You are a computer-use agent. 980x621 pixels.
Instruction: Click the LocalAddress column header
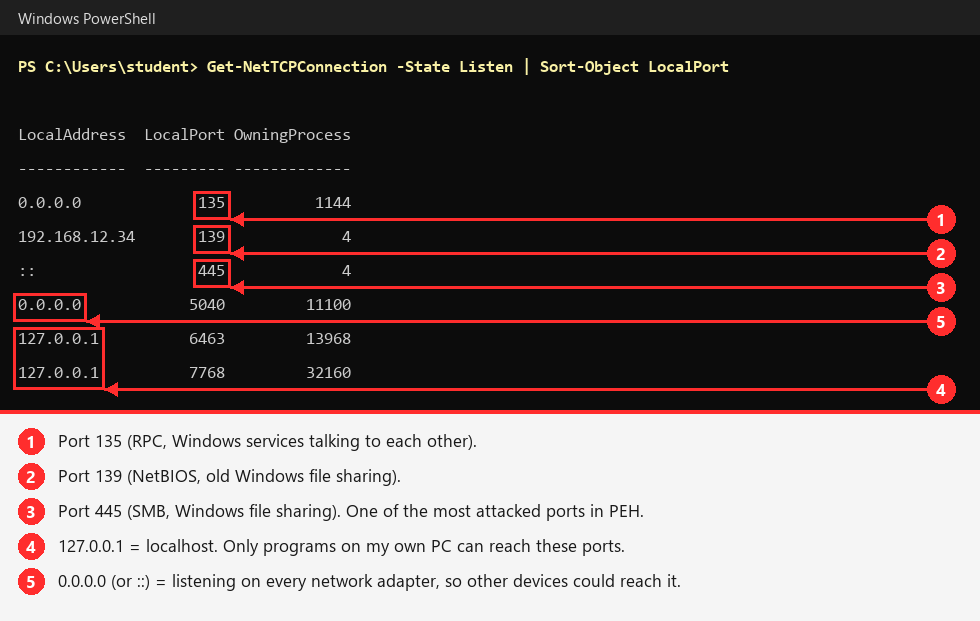click(72, 135)
